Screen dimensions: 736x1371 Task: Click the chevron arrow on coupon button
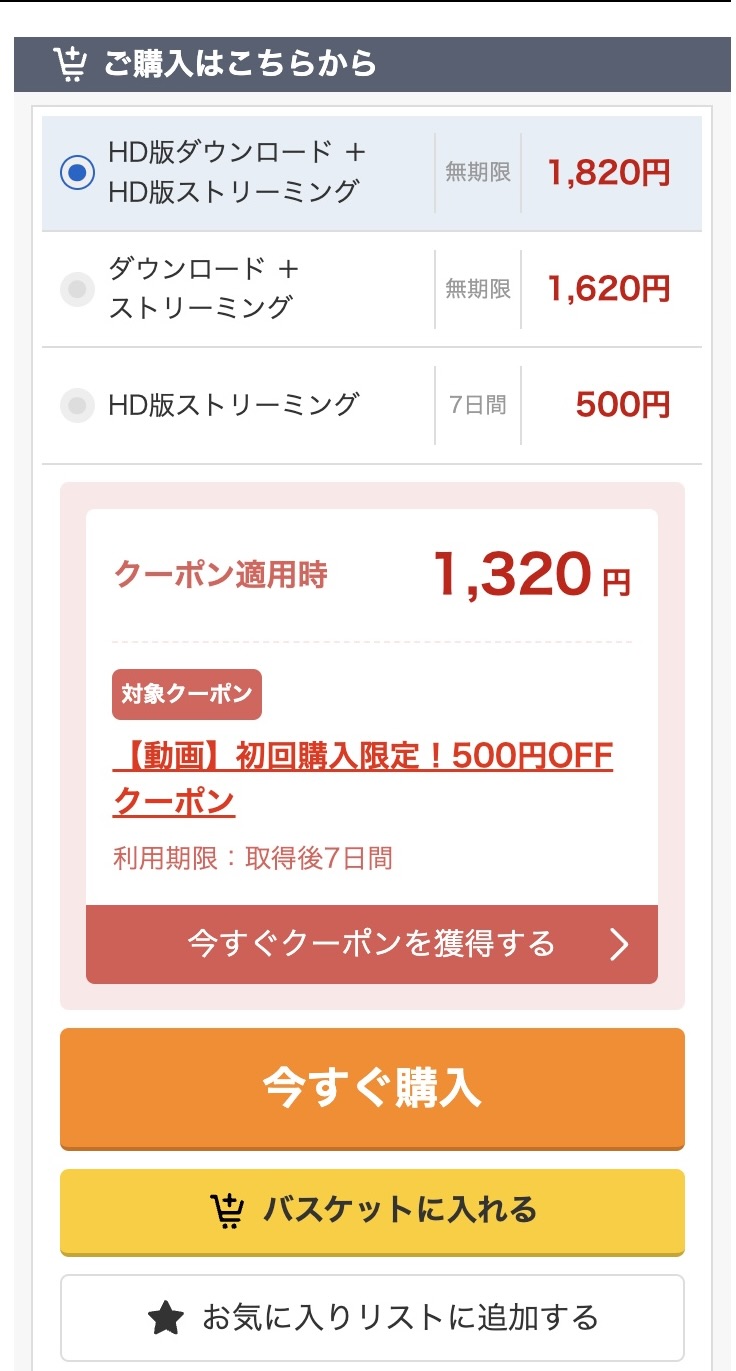[x=619, y=944]
